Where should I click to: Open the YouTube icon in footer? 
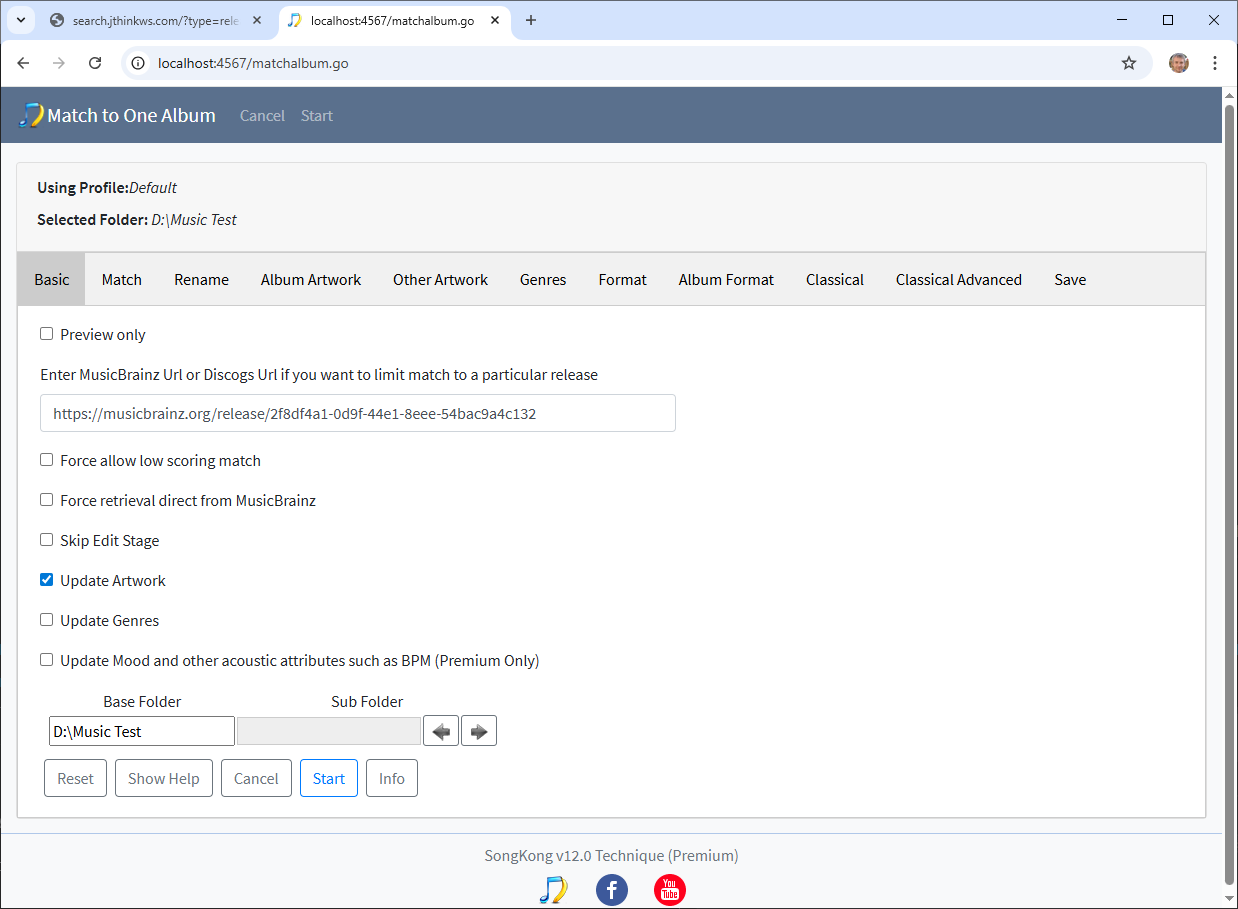tap(669, 889)
